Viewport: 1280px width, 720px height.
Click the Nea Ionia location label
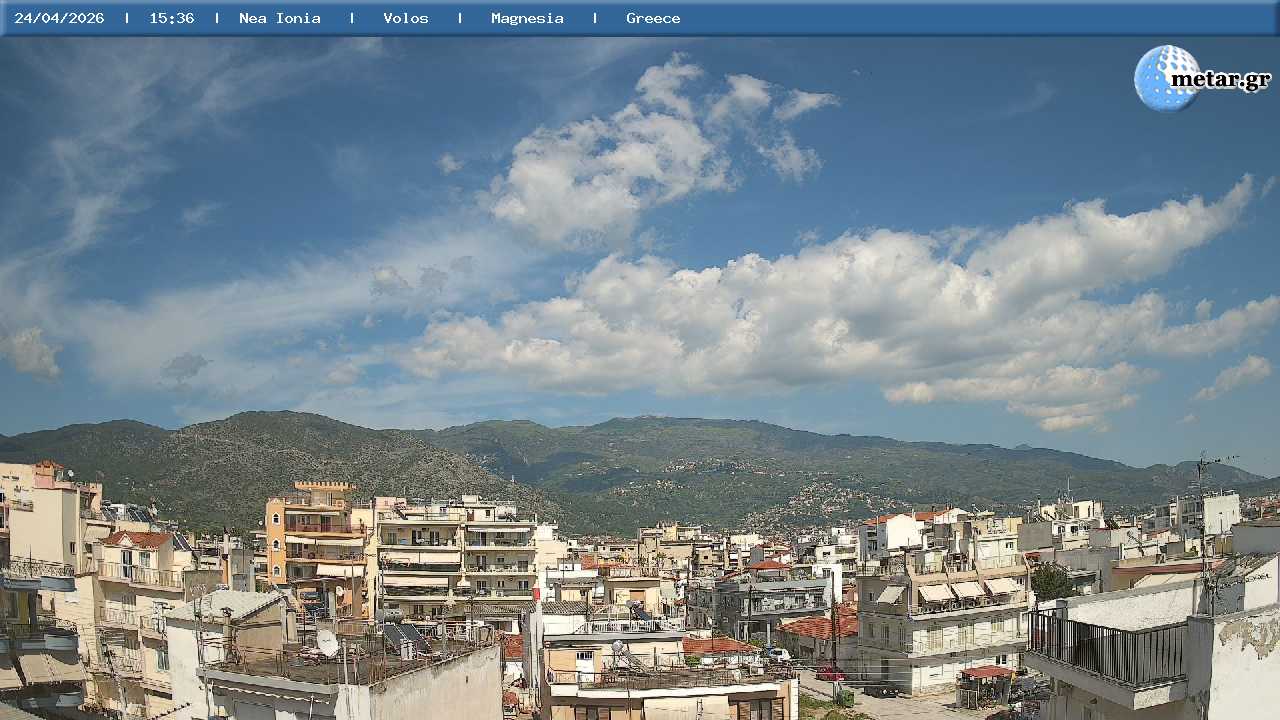(280, 18)
